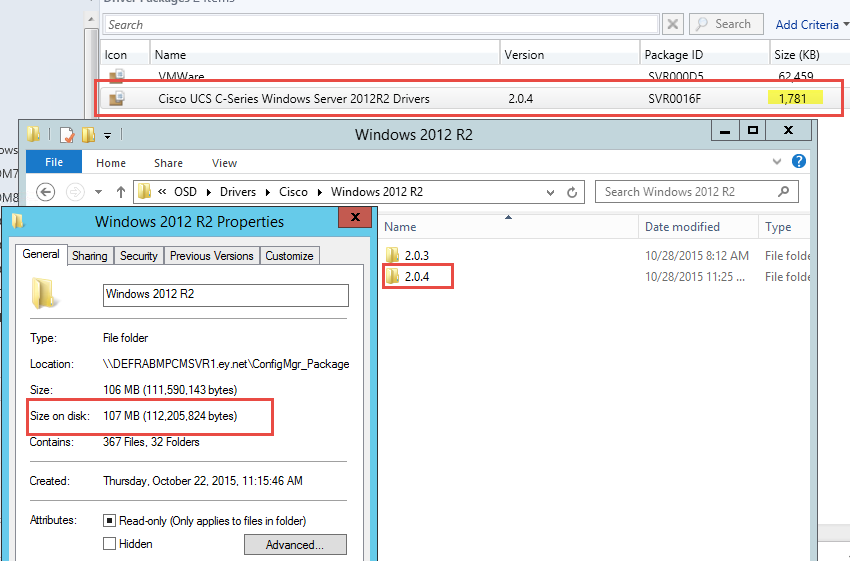Click the Cisco UCS driver package icon
Screen dimensions: 850x561
click(x=117, y=99)
